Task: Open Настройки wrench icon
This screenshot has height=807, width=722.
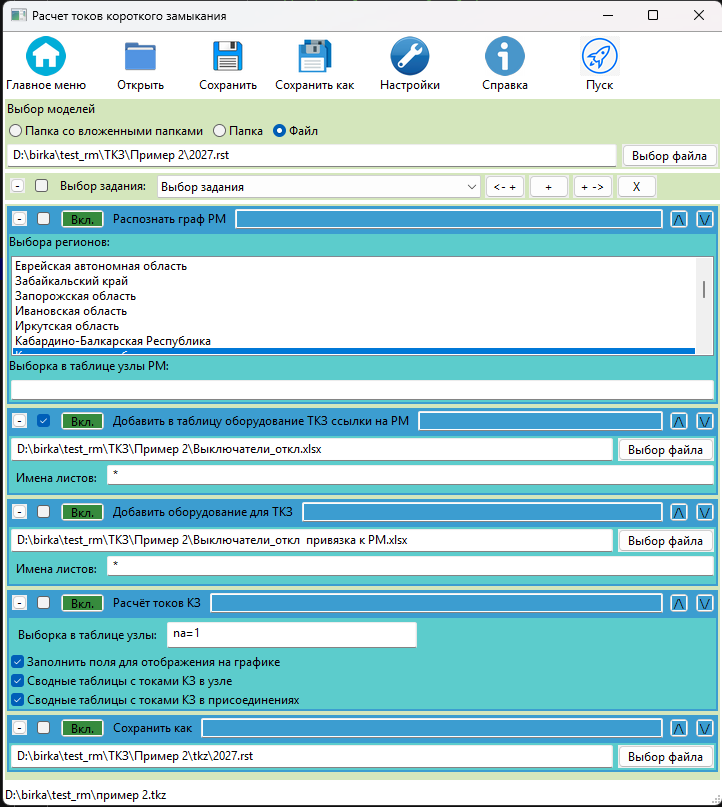Action: pos(410,56)
